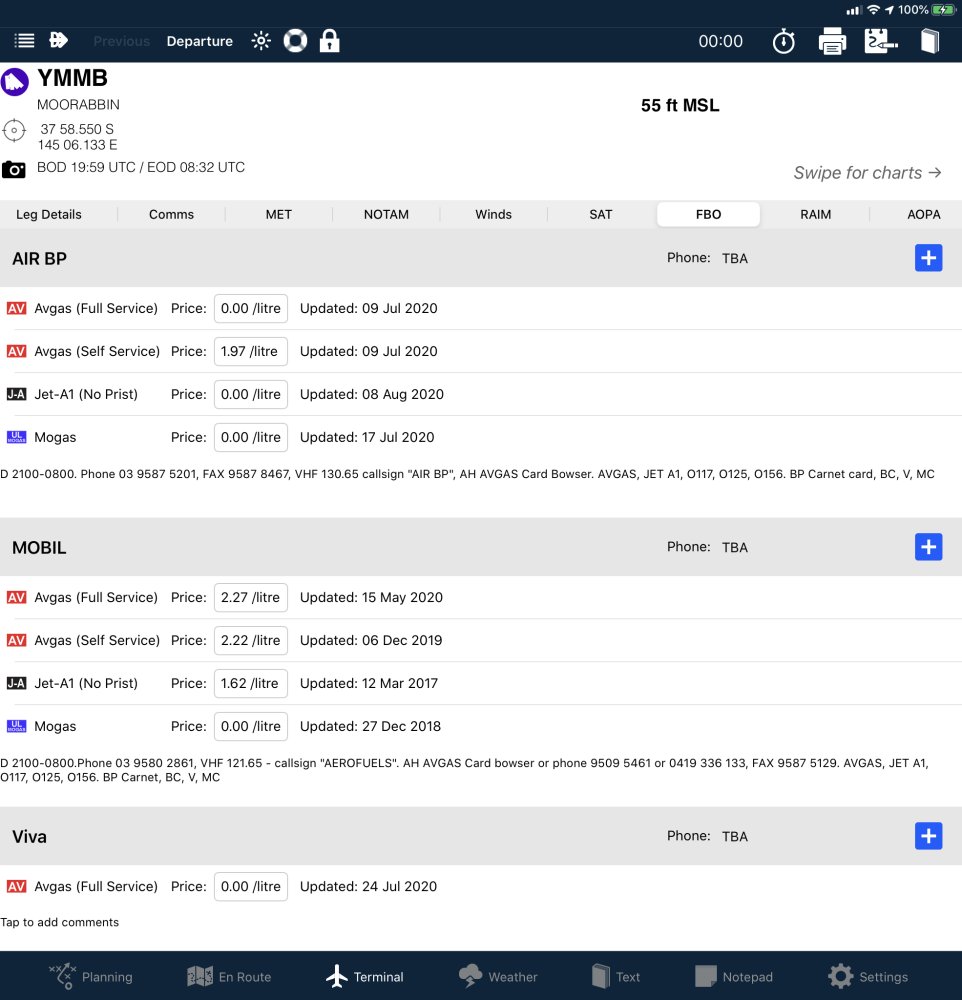Open the airport camera icon
962x1000 pixels.
click(13, 170)
